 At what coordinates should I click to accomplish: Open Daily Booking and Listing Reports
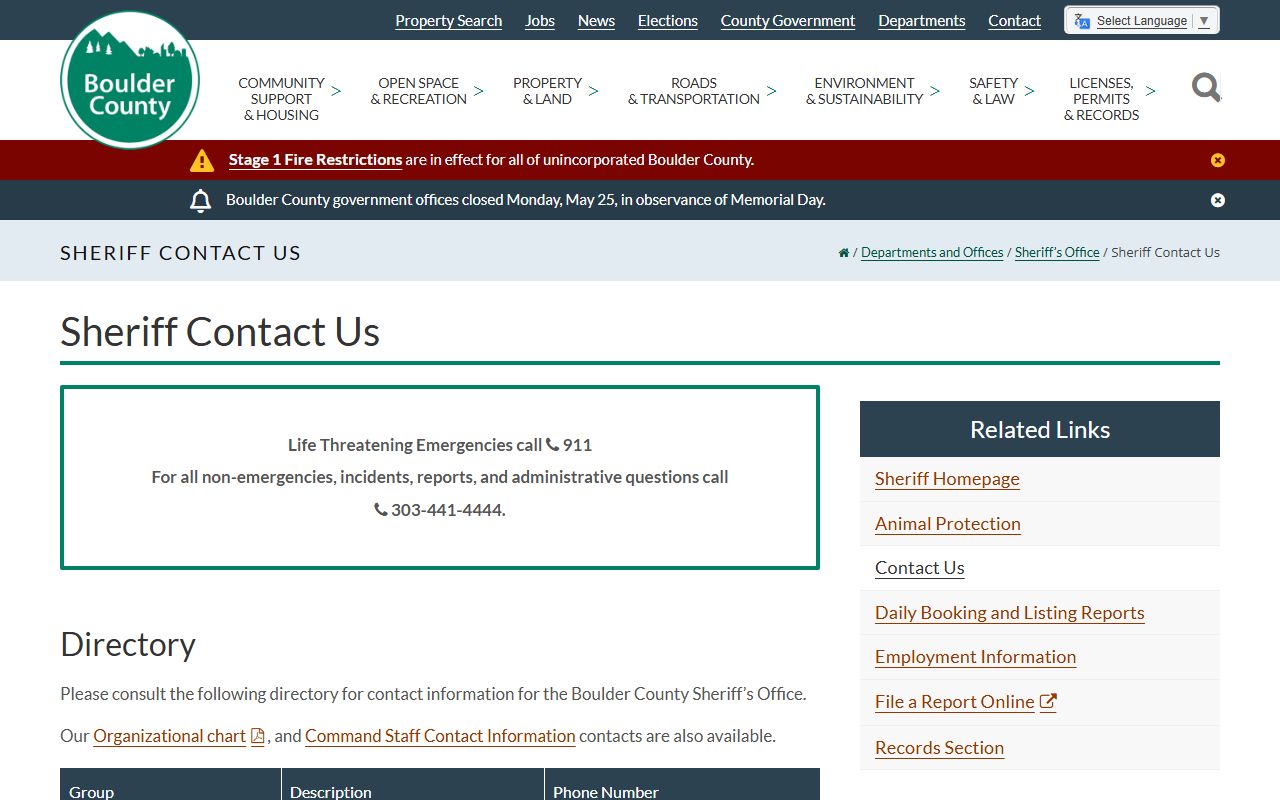1010,613
